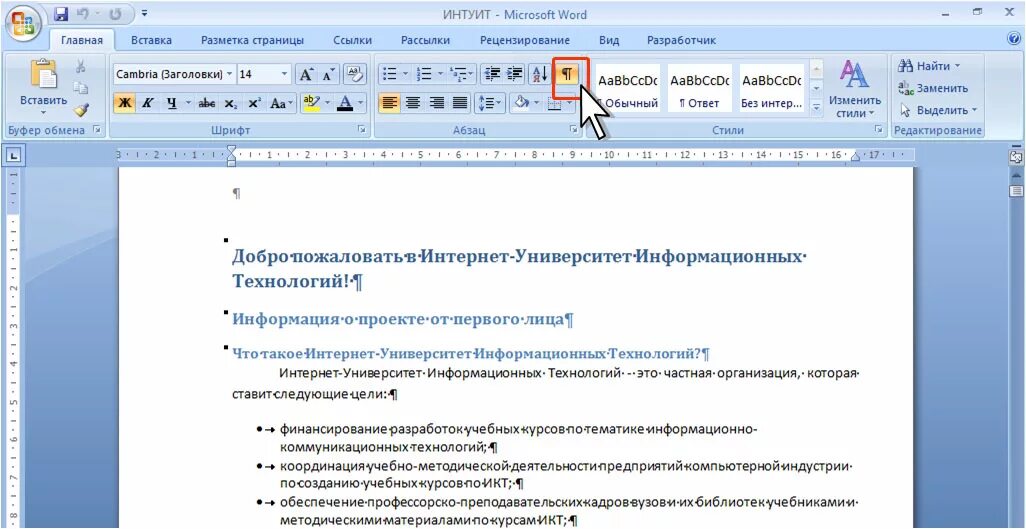This screenshot has width=1026, height=529.
Task: Switch to the Вставка tab
Action: (151, 41)
